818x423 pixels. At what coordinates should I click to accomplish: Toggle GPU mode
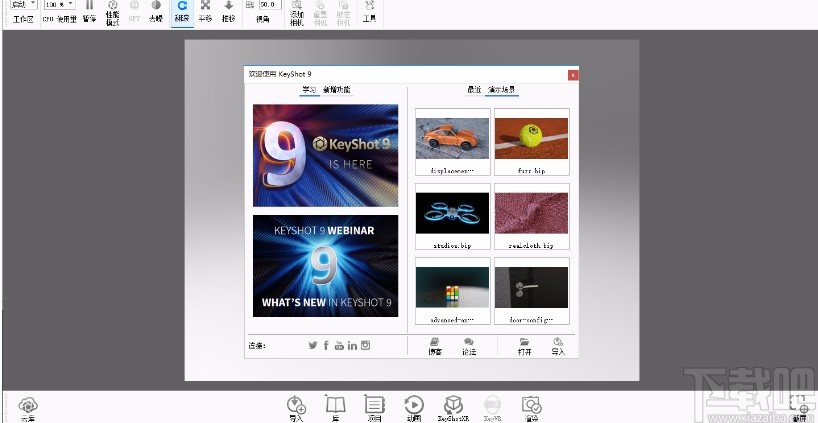click(x=134, y=11)
